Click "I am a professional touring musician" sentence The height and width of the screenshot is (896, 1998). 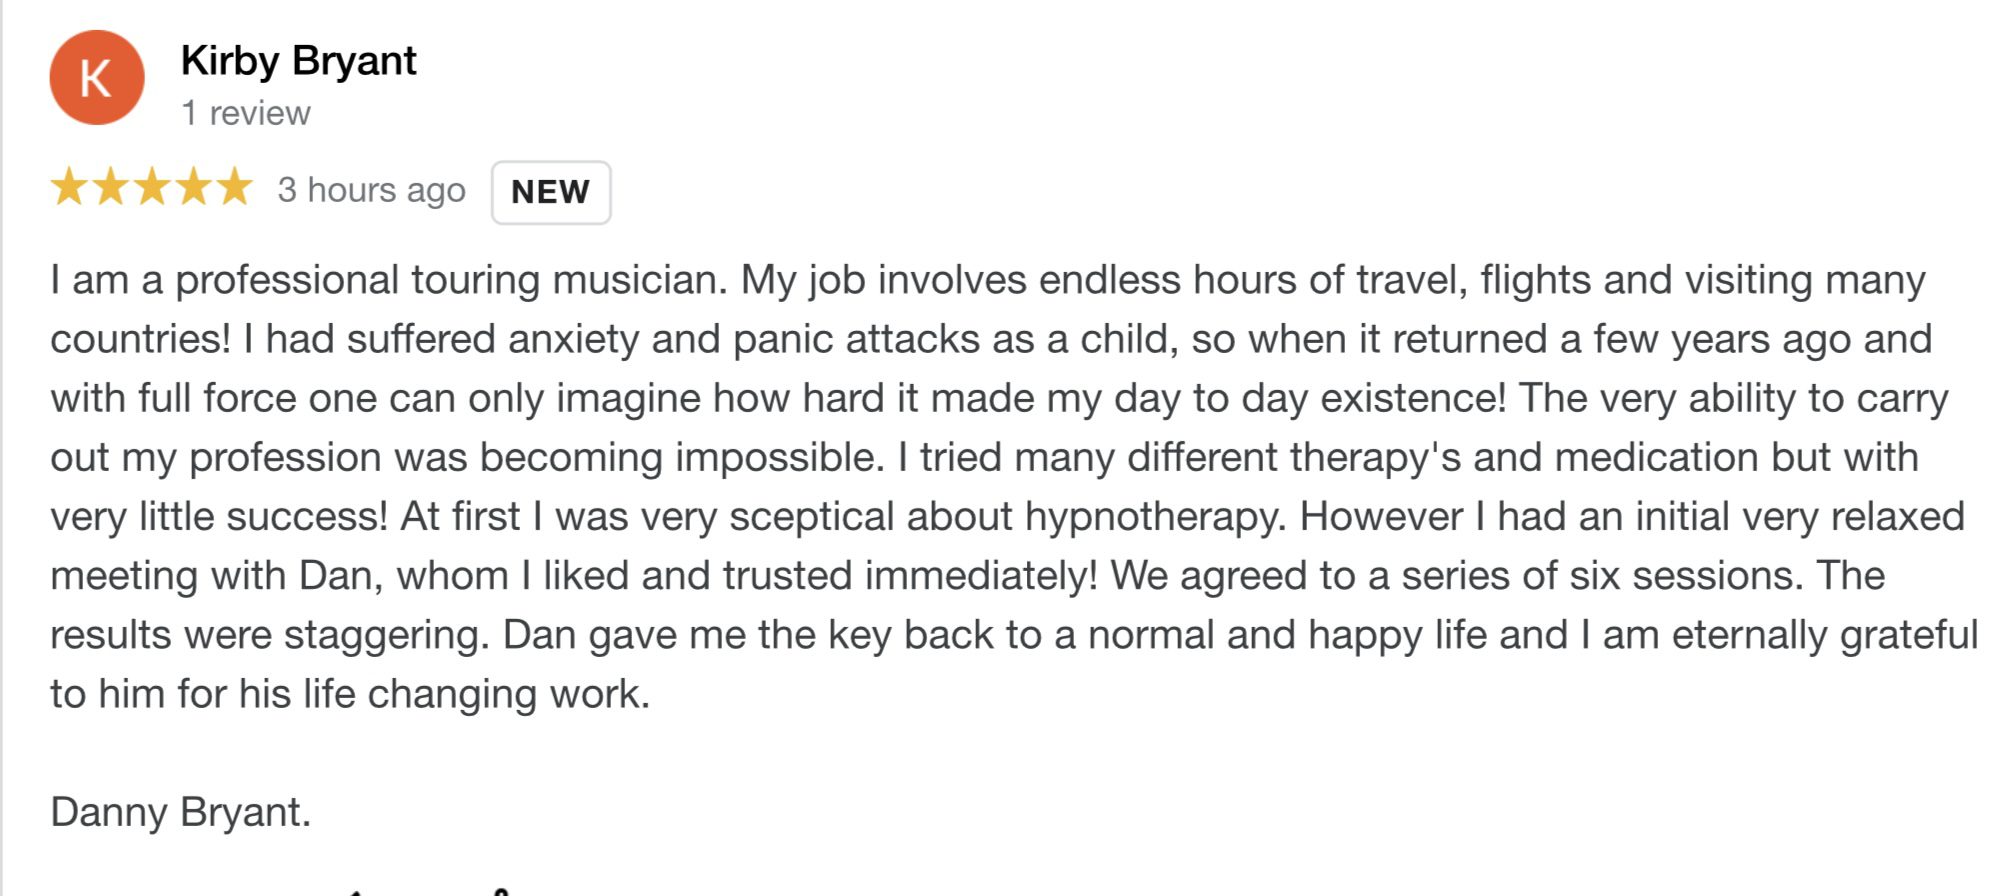click(x=388, y=280)
